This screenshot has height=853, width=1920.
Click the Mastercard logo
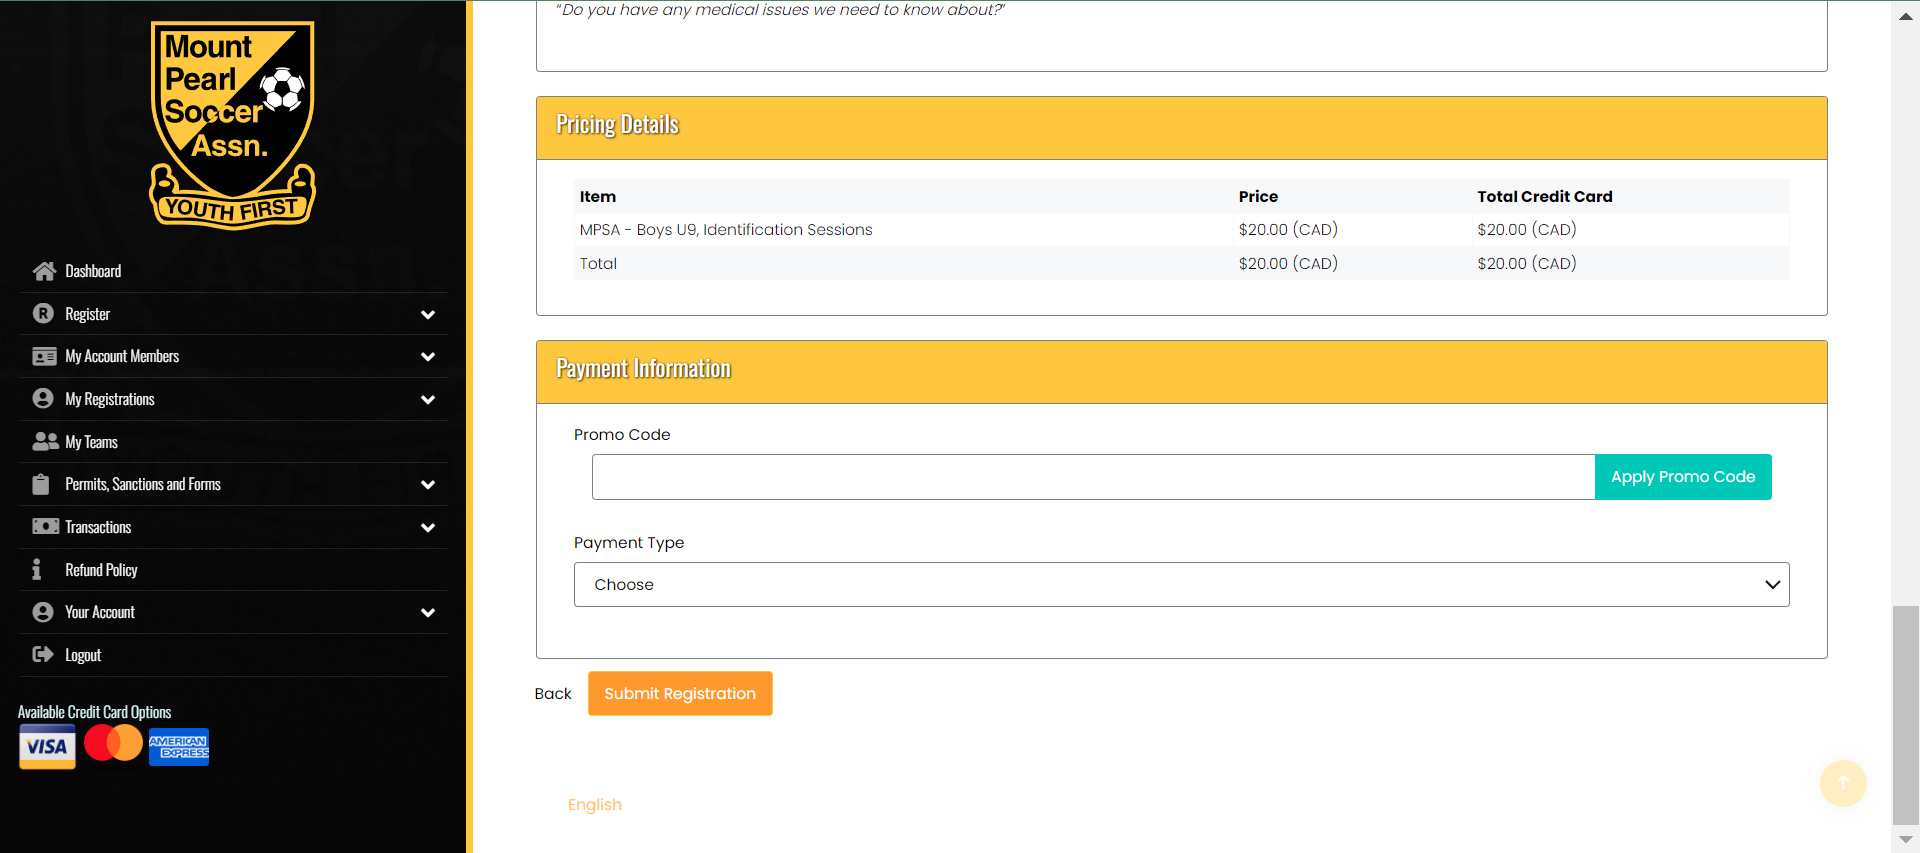[x=113, y=743]
